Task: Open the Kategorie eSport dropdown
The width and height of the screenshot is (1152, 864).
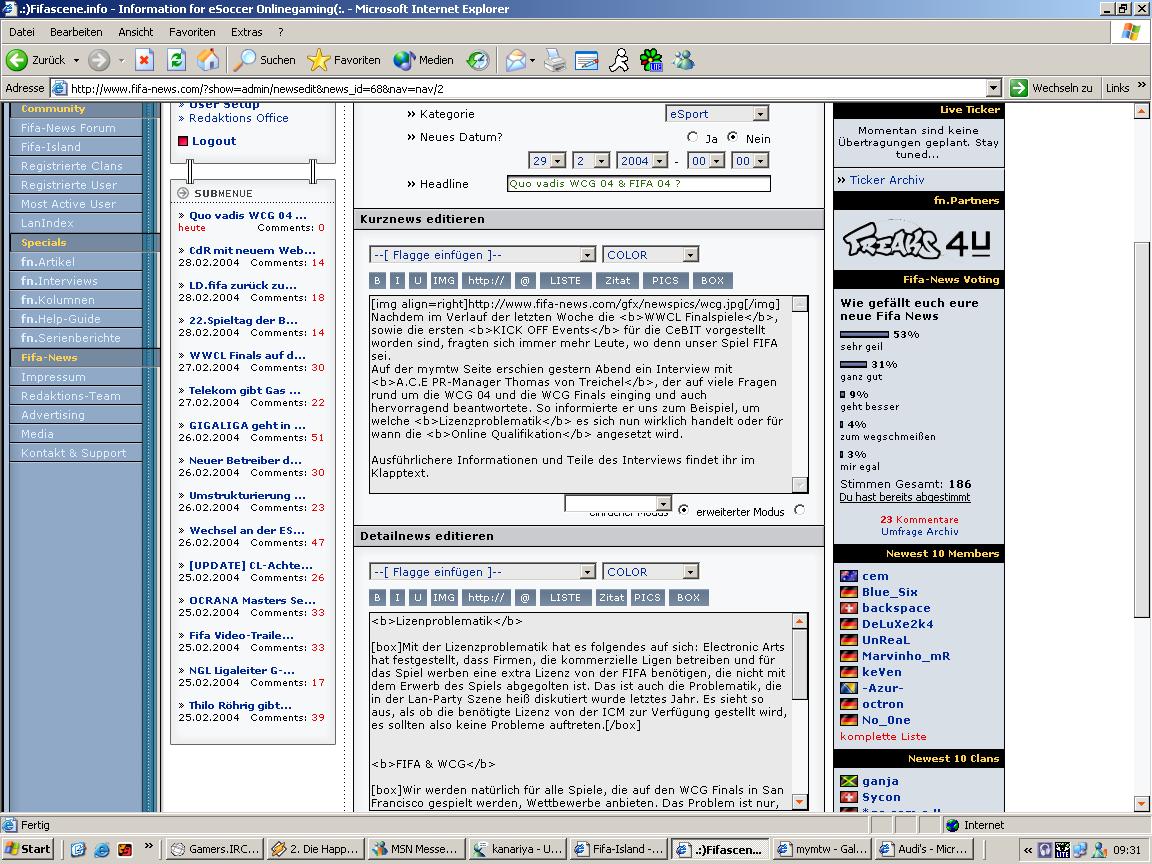Action: (716, 114)
